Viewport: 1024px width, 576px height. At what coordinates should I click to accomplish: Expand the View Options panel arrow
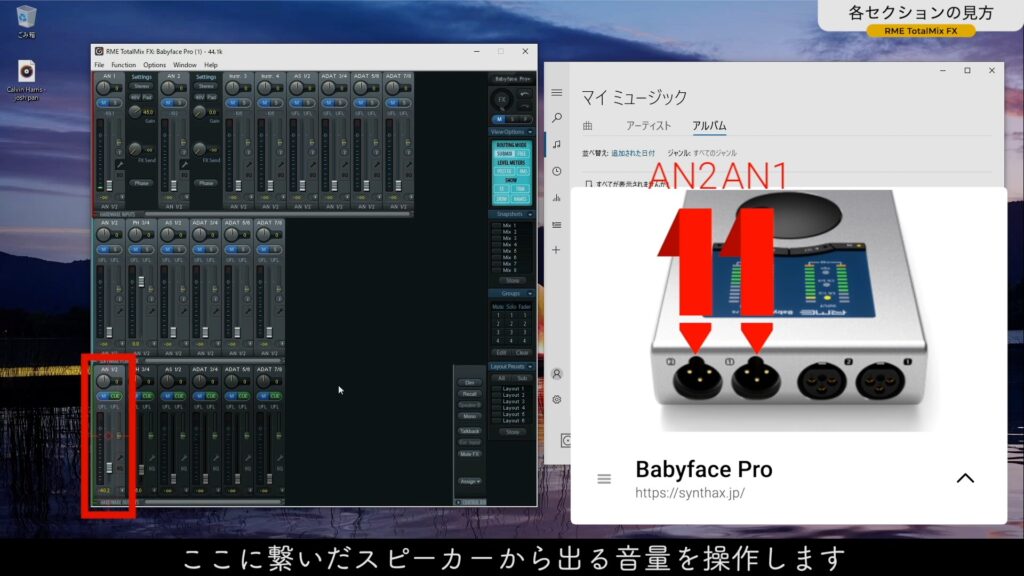tap(530, 132)
